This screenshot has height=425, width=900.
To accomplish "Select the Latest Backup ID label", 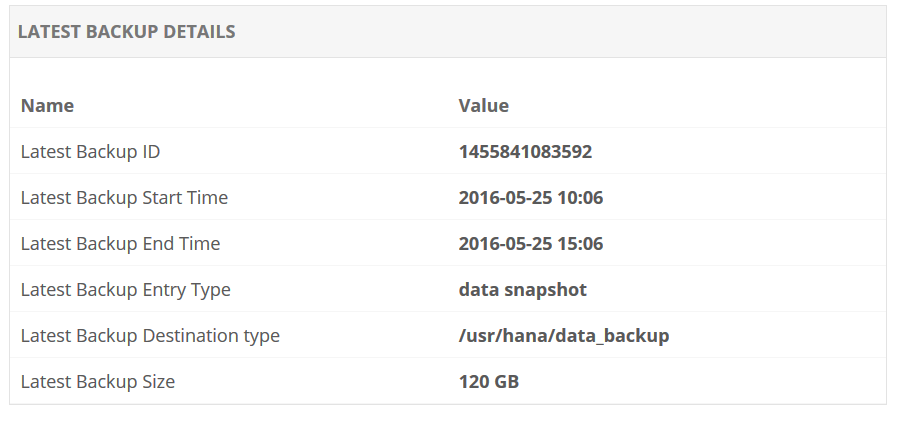I will (90, 152).
